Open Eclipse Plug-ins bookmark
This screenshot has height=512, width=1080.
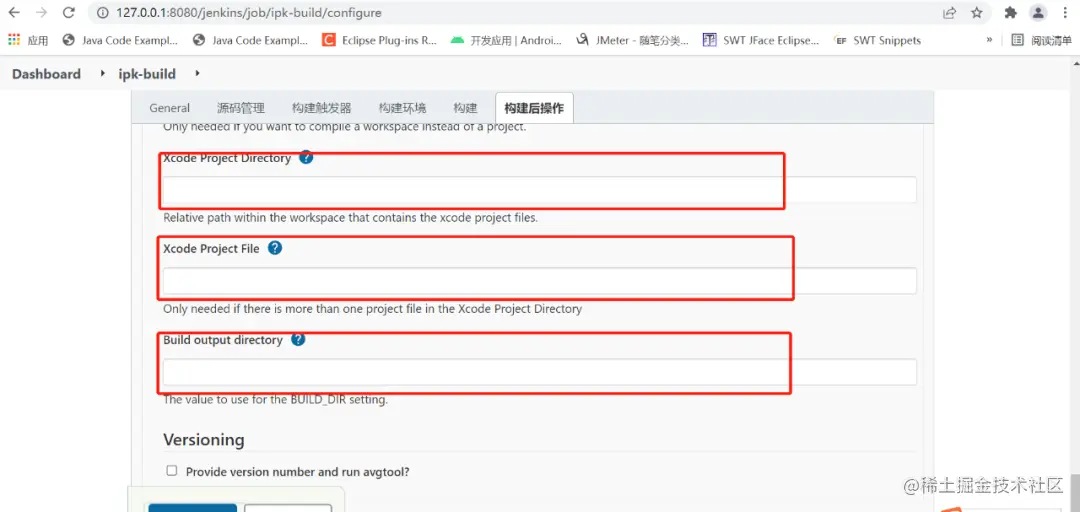click(x=380, y=41)
